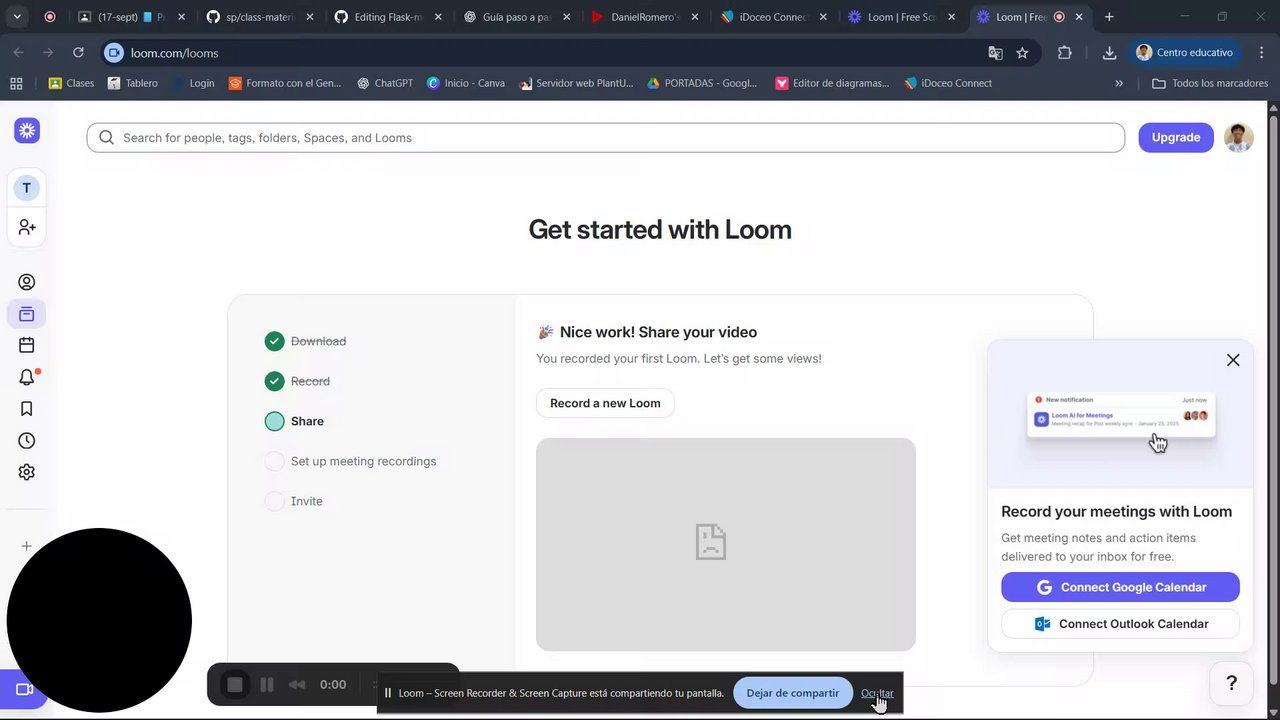
Task: Click Dejar de compartir button
Action: point(792,693)
